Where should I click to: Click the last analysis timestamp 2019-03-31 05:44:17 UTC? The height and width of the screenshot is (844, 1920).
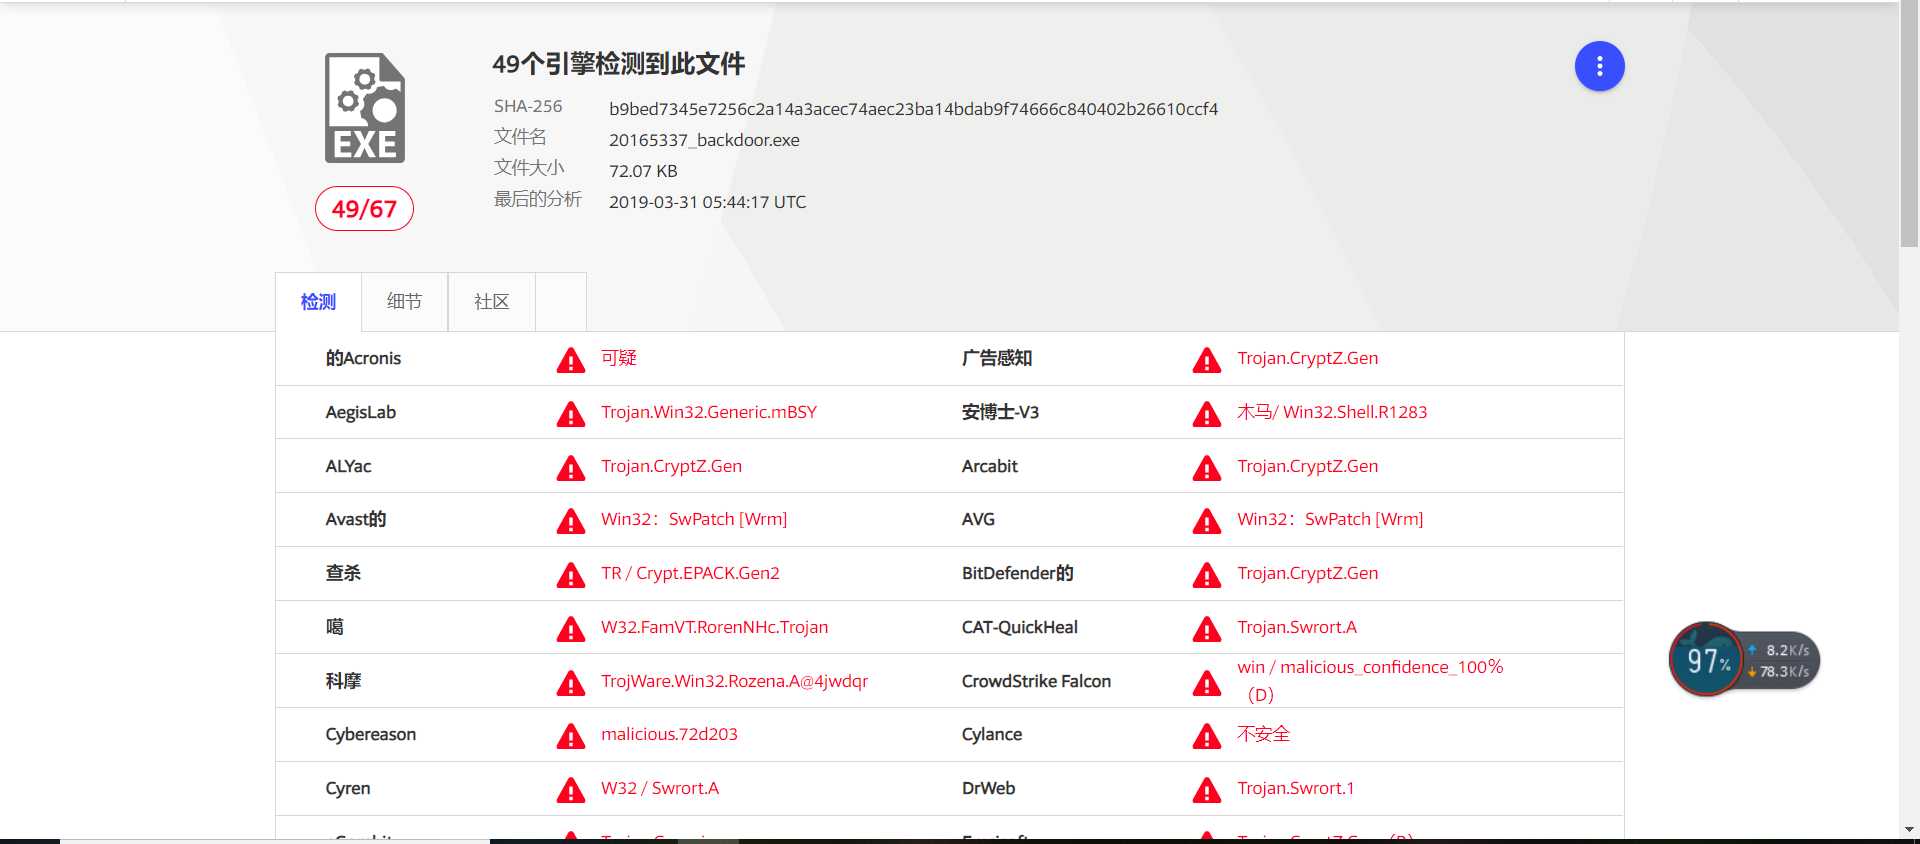pyautogui.click(x=707, y=202)
